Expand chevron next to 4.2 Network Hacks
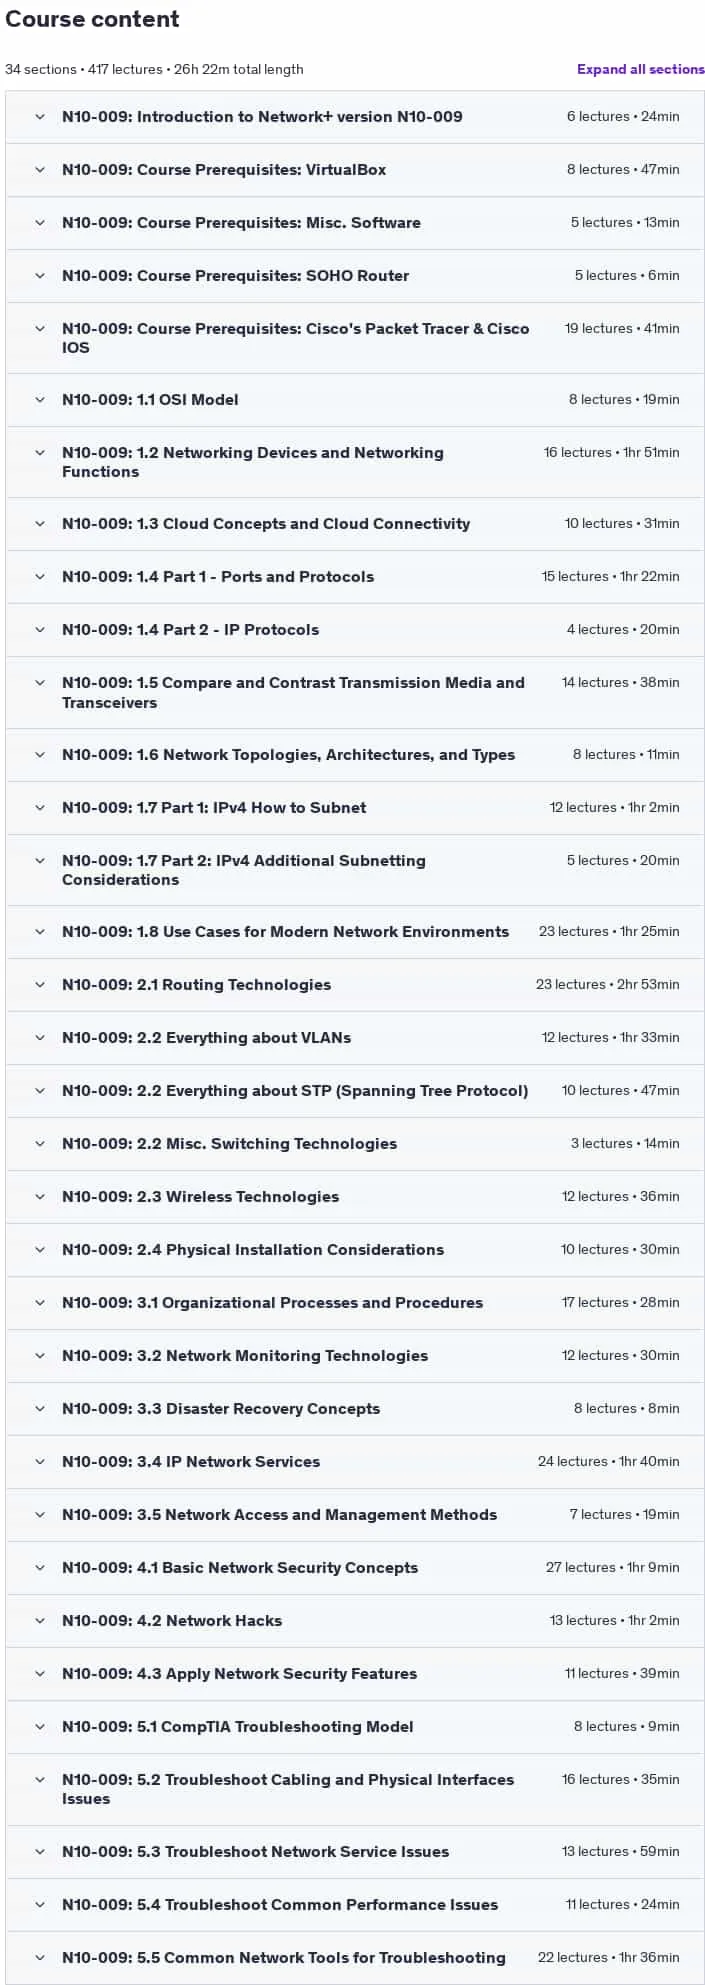This screenshot has height=1985, width=705. tap(40, 1621)
